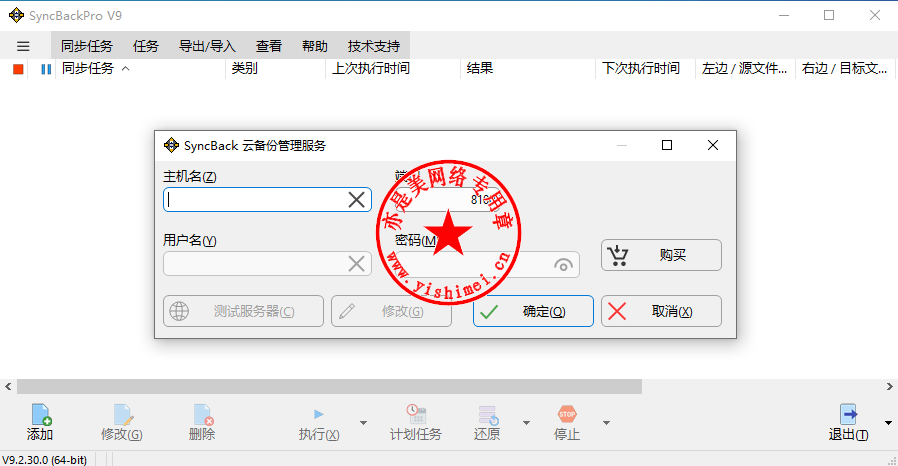898x466 pixels.
Task: Click the scroll right arrow
Action: 890,387
